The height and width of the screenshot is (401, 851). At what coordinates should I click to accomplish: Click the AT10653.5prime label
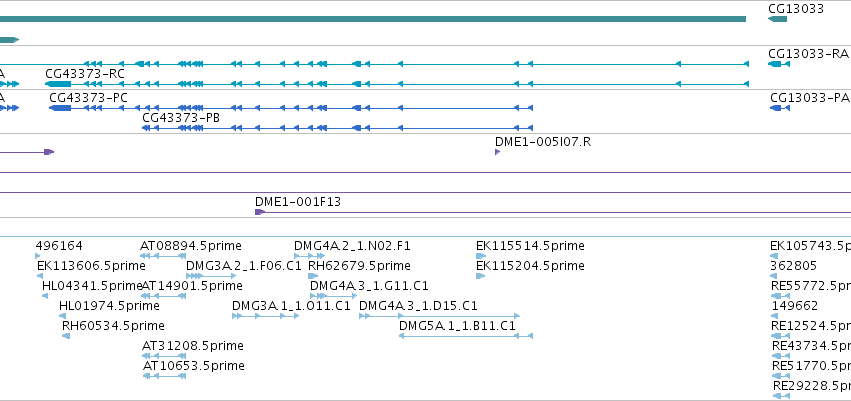tap(194, 366)
